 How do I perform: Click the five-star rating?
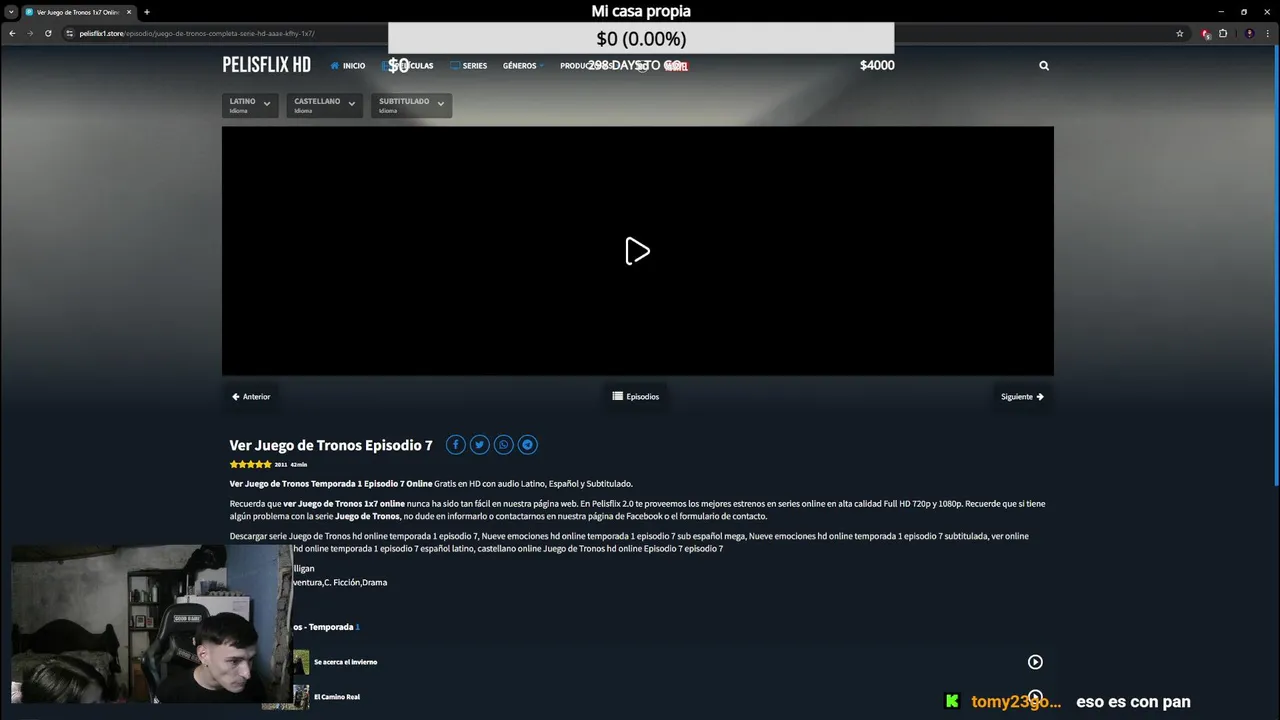click(x=250, y=465)
